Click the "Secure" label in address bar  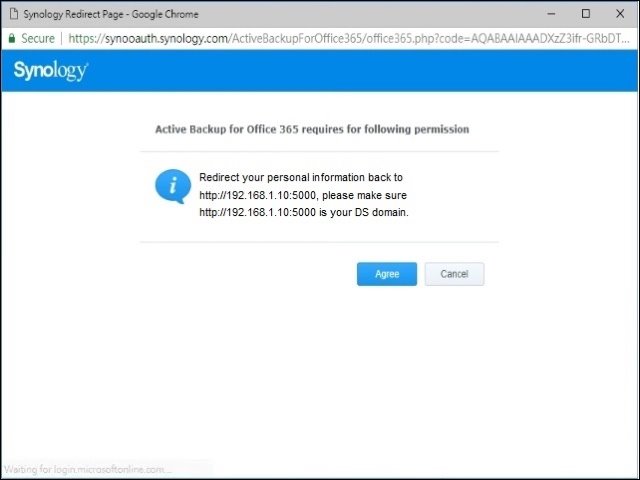coord(38,38)
